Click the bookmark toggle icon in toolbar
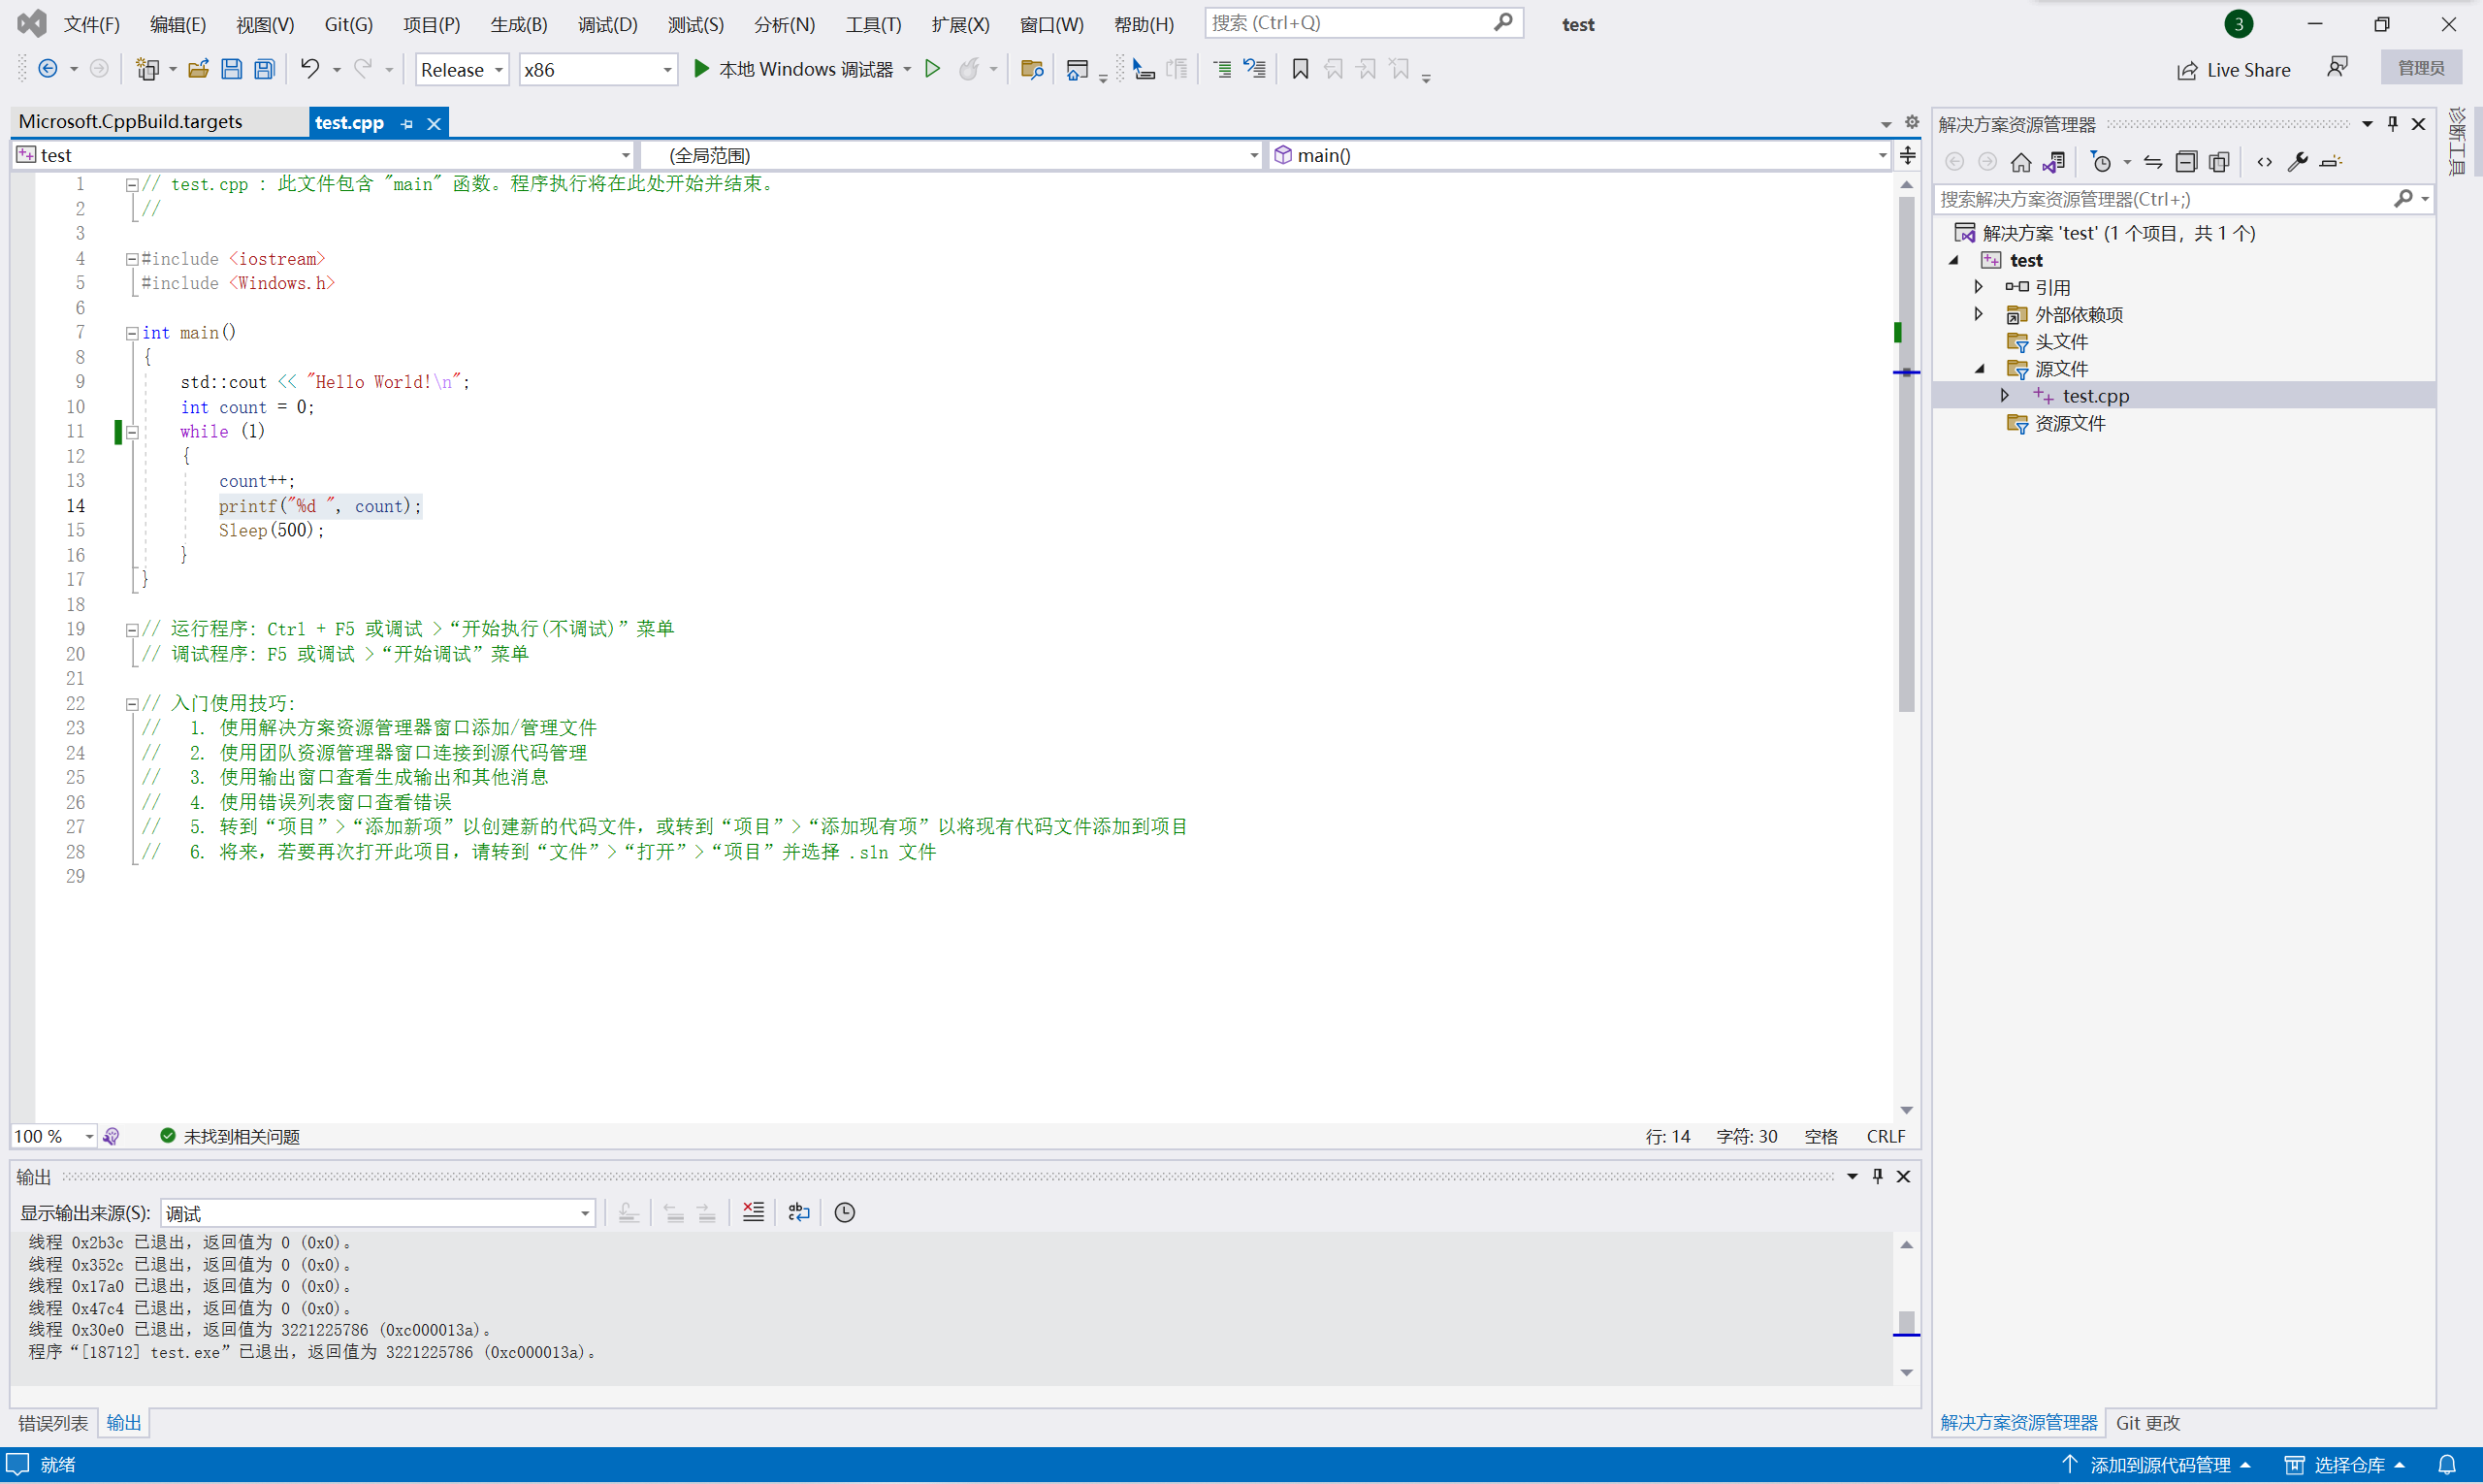Viewport: 2483px width, 1484px height. [x=1300, y=69]
